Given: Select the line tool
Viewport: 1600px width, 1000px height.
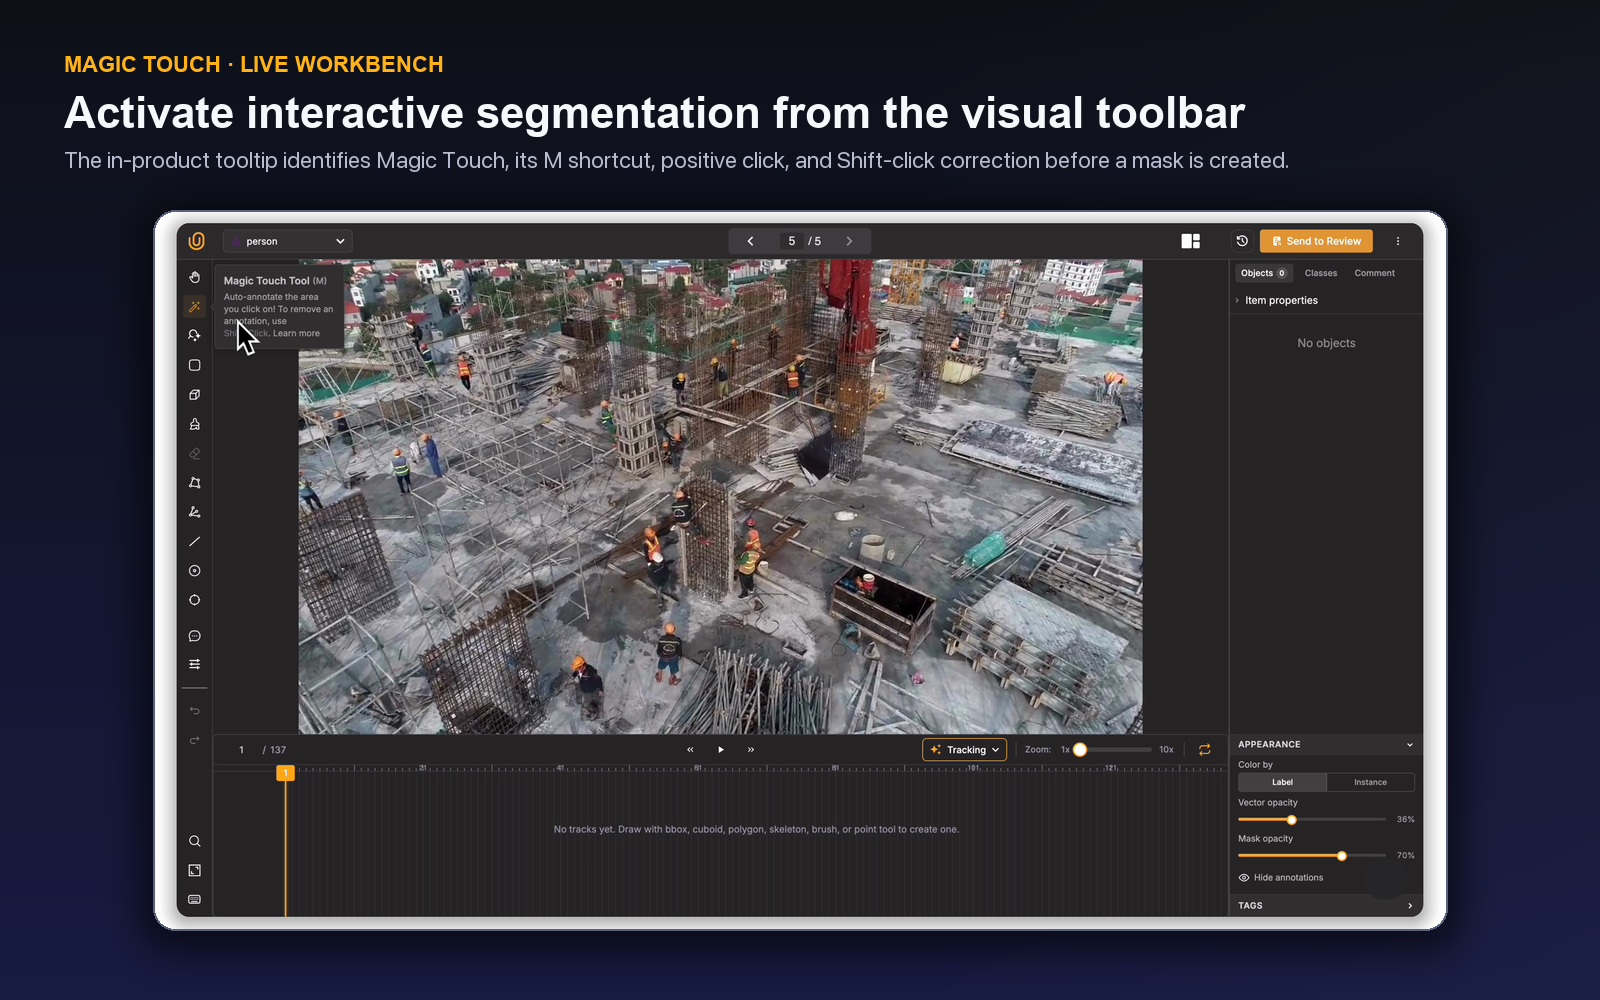Looking at the screenshot, I should pos(195,541).
